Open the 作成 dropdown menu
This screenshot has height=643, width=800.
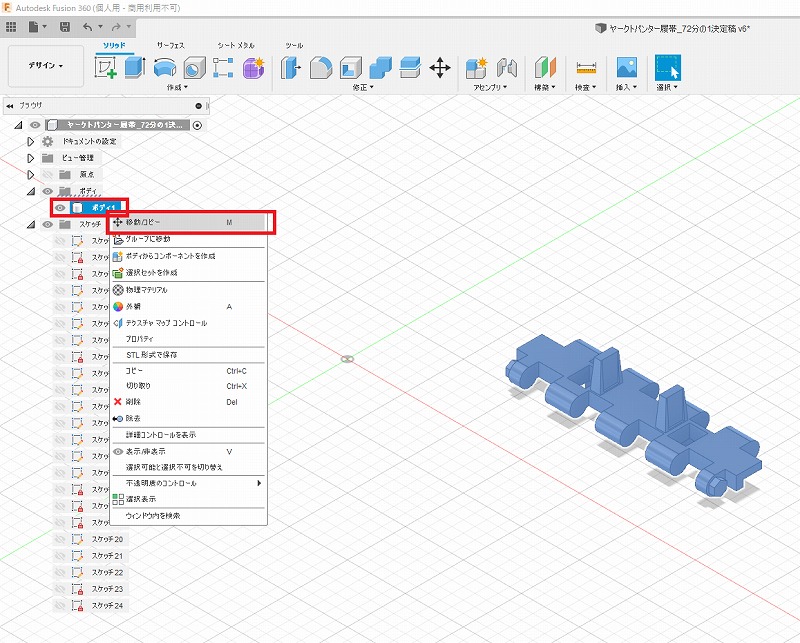point(179,88)
